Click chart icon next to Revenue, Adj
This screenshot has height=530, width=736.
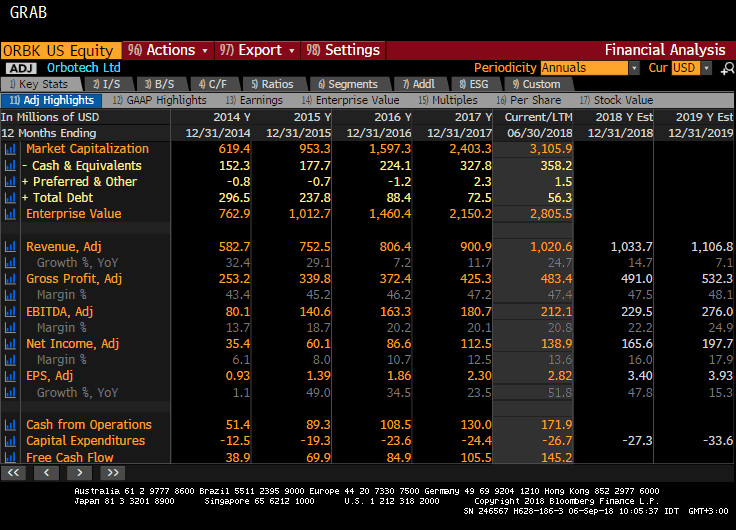tap(10, 247)
